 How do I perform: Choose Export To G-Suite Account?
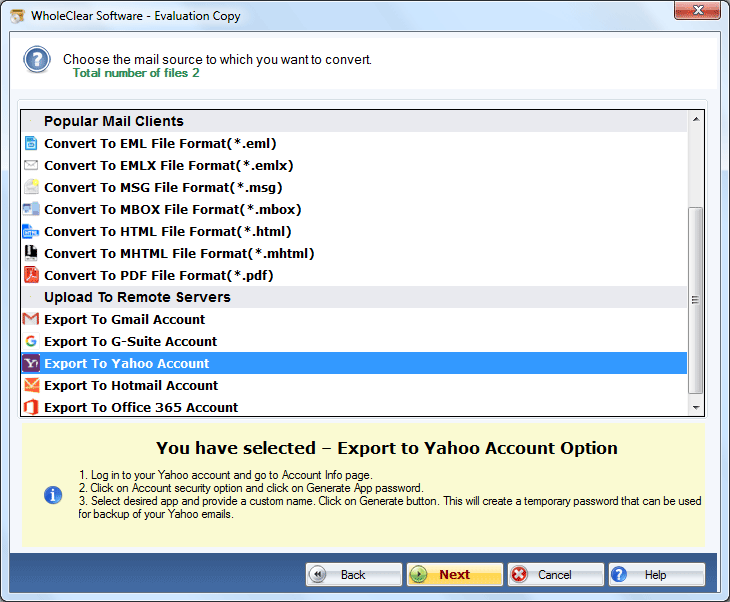[354, 341]
